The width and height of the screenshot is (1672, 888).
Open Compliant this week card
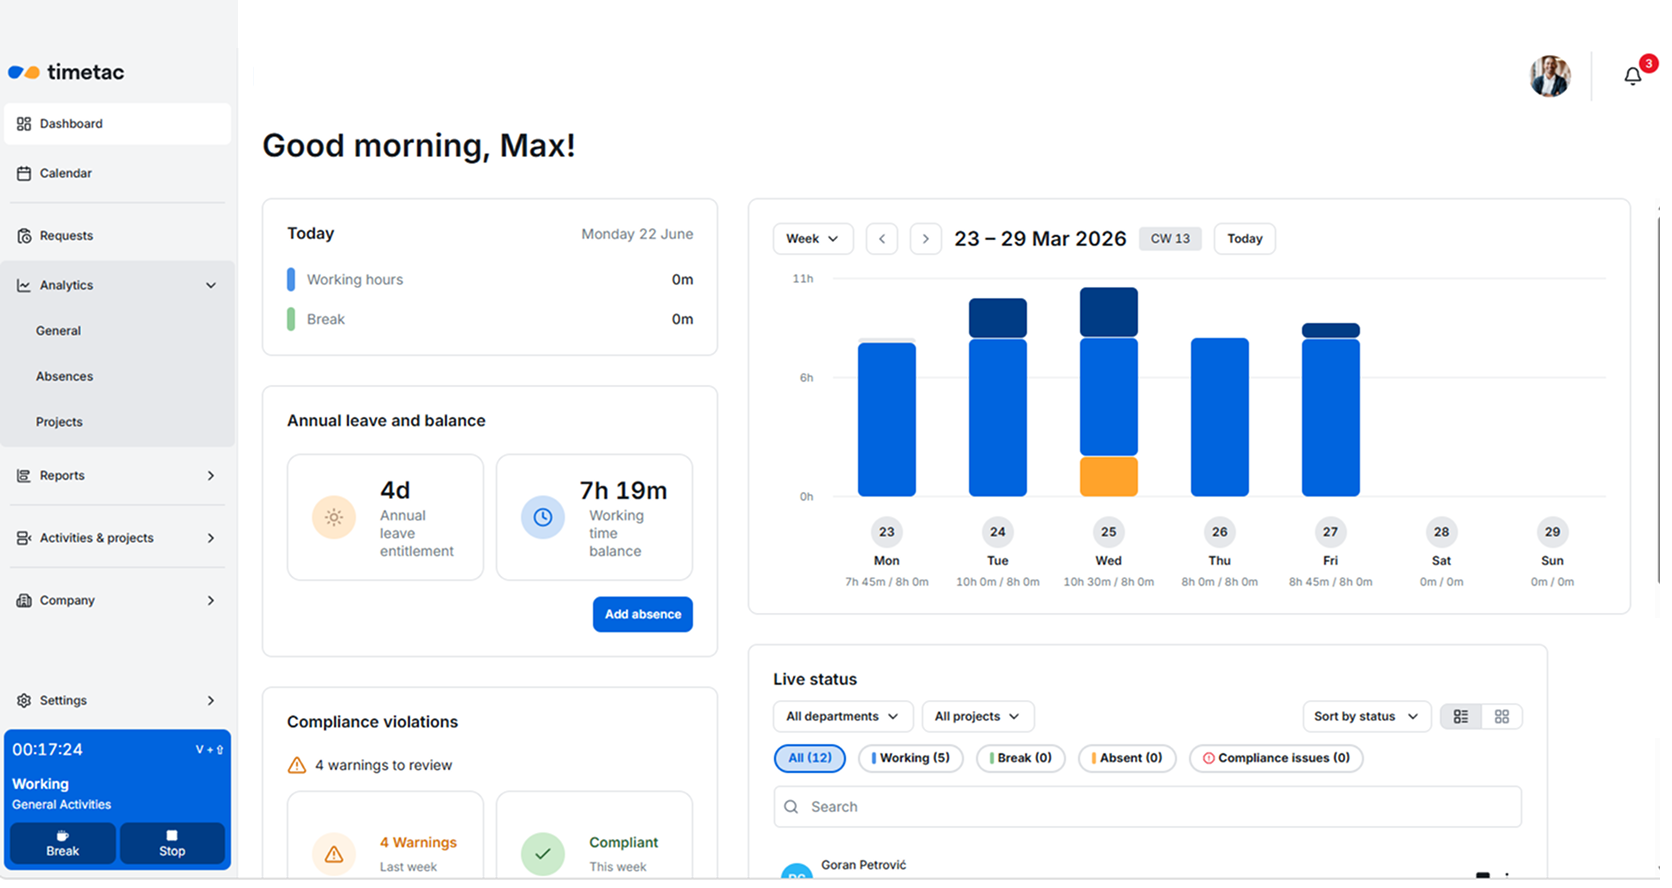[x=595, y=836]
